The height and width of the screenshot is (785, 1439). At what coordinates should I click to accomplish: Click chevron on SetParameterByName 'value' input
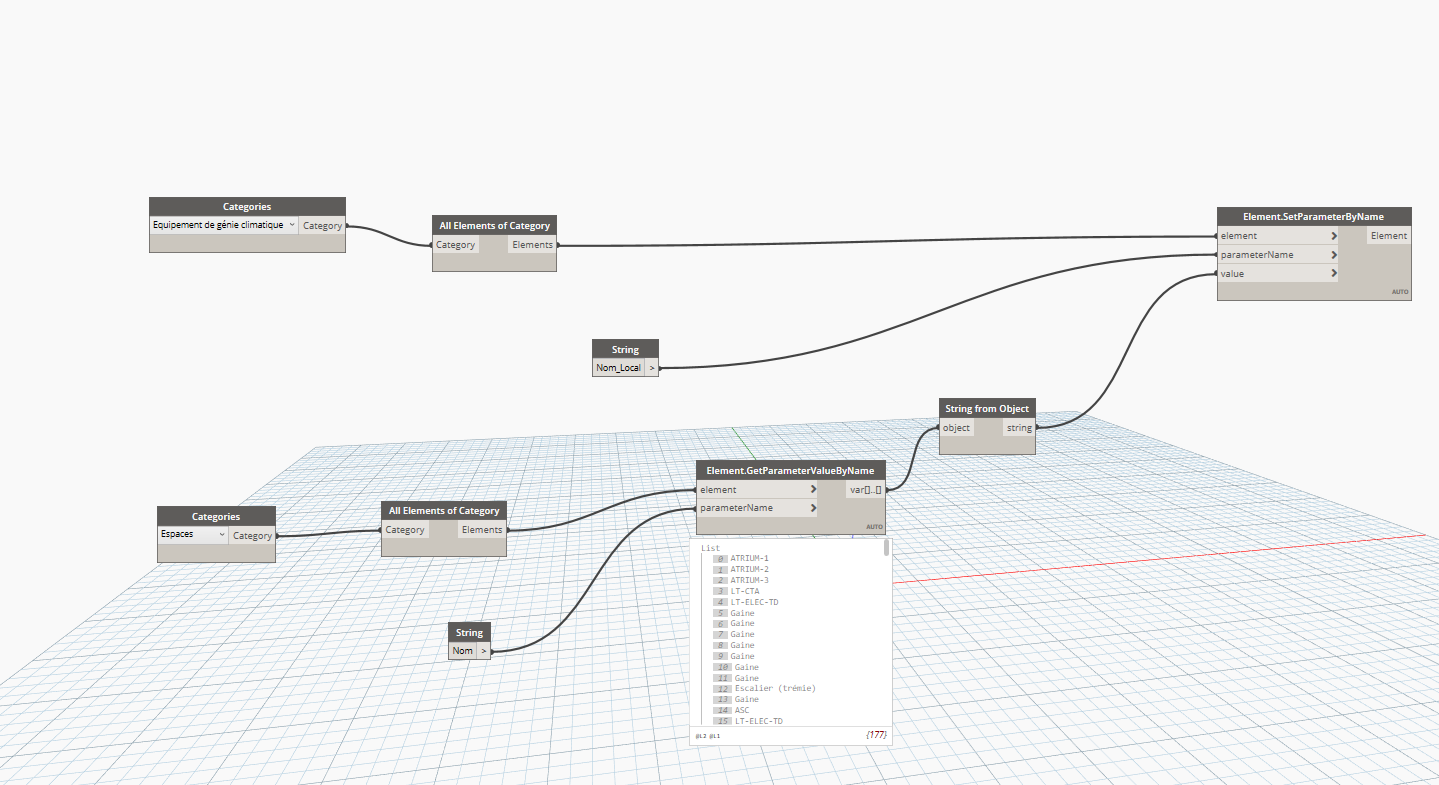click(x=1334, y=273)
